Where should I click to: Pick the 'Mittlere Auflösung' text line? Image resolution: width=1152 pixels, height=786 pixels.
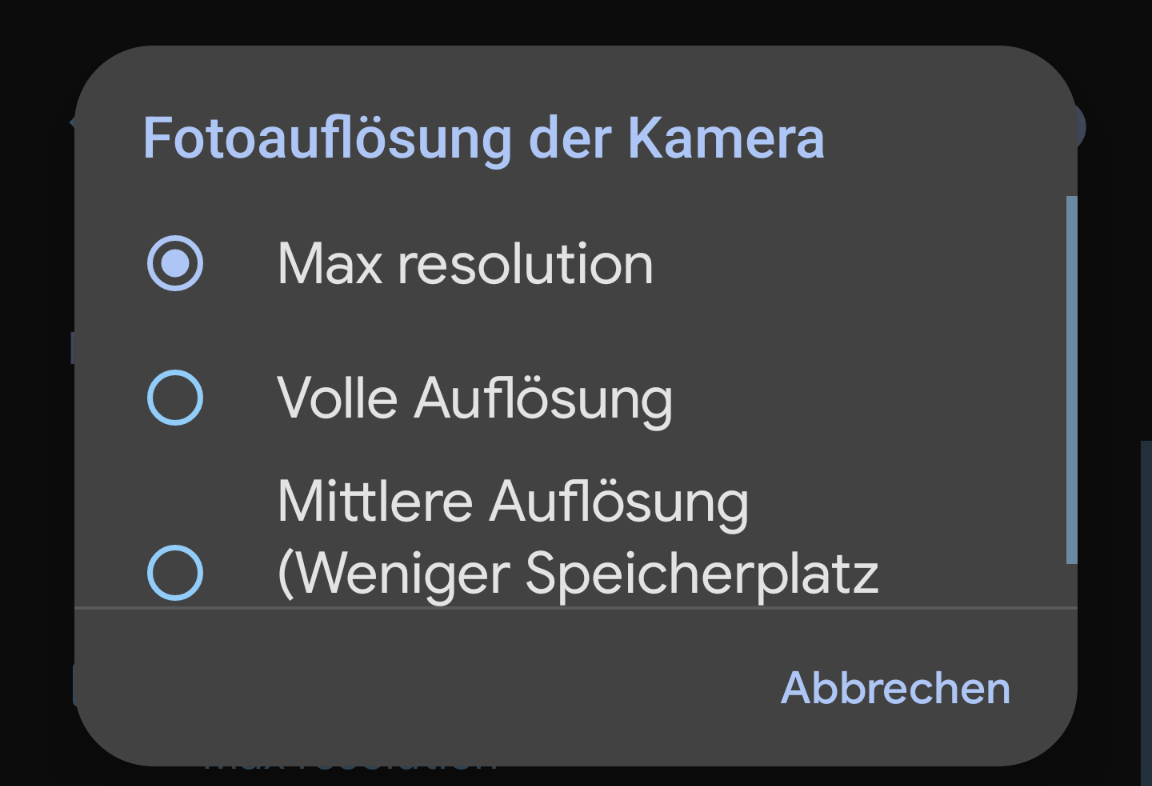click(x=512, y=502)
